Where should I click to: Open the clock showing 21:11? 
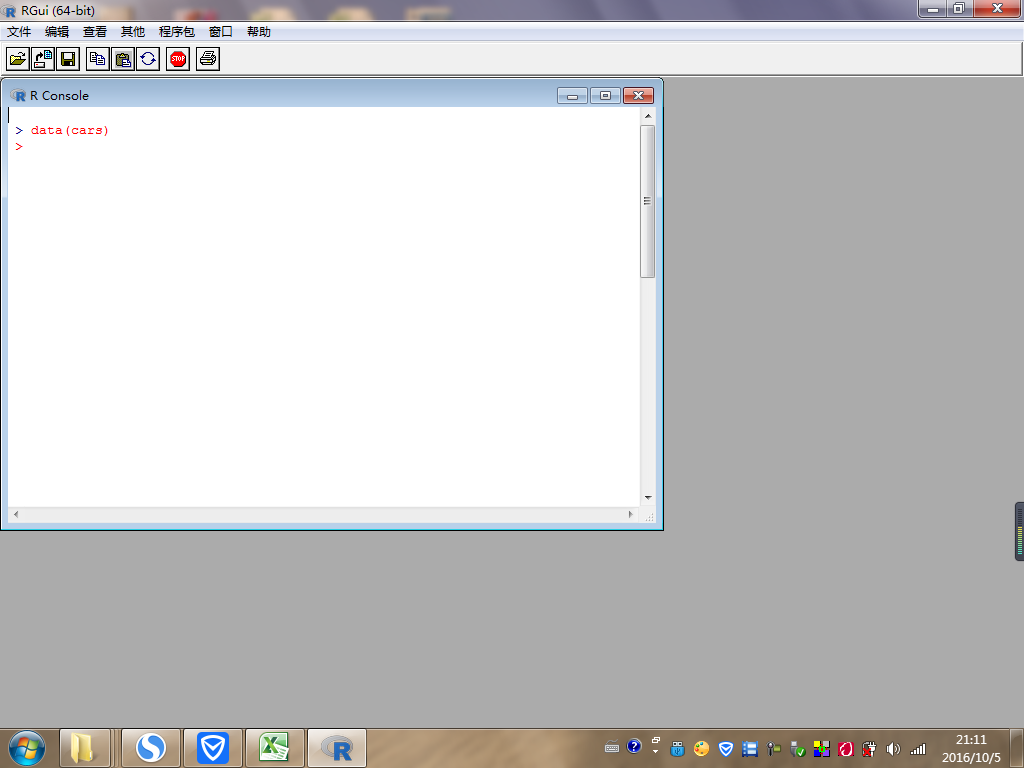[971, 748]
